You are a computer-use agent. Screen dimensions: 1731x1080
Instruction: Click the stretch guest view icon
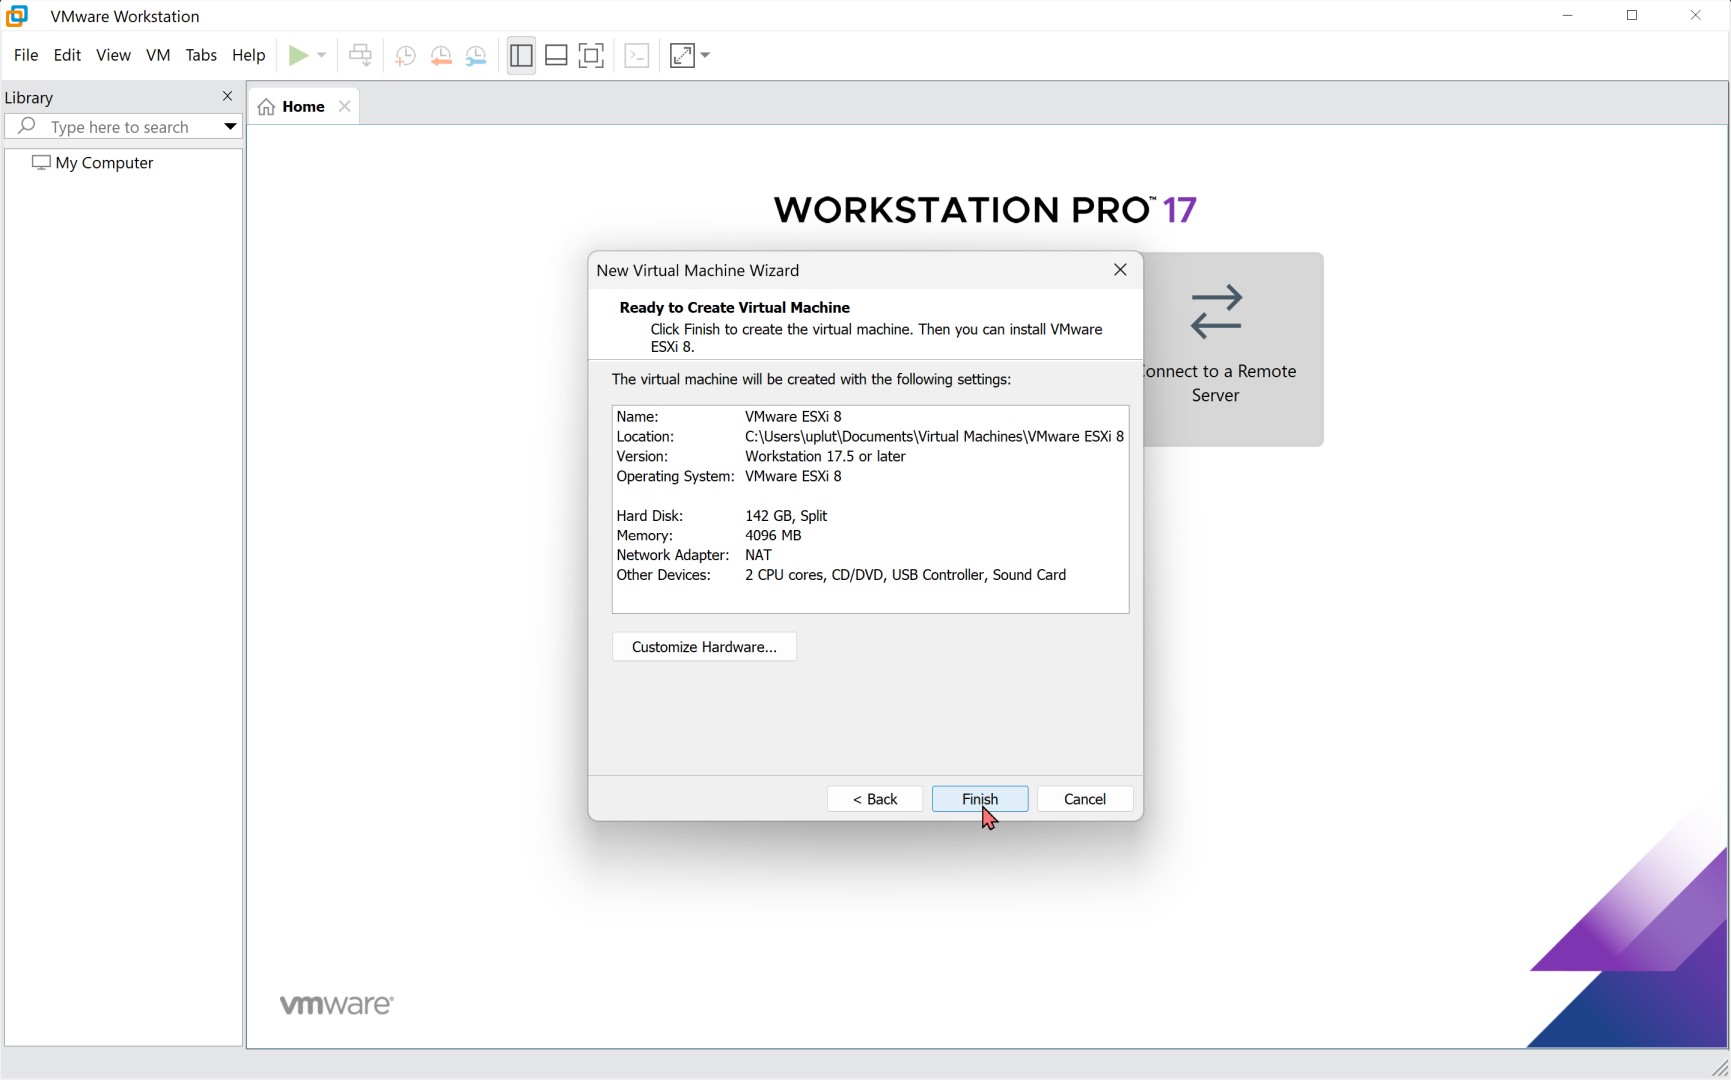pyautogui.click(x=682, y=56)
